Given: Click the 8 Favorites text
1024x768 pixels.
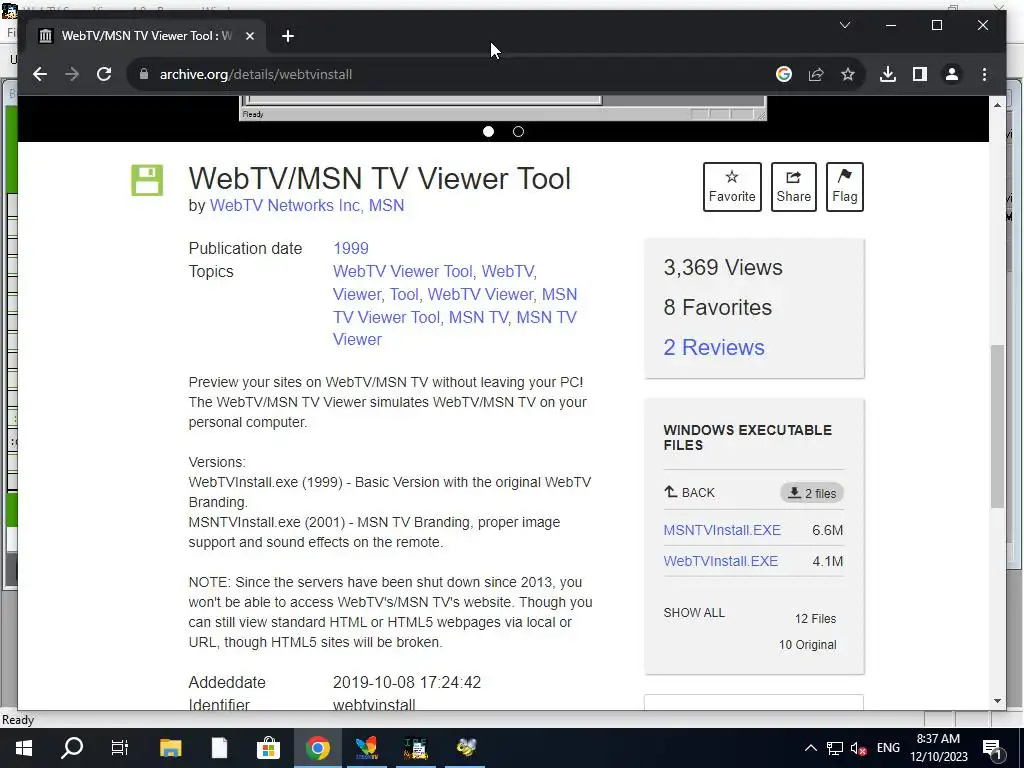Looking at the screenshot, I should (718, 307).
